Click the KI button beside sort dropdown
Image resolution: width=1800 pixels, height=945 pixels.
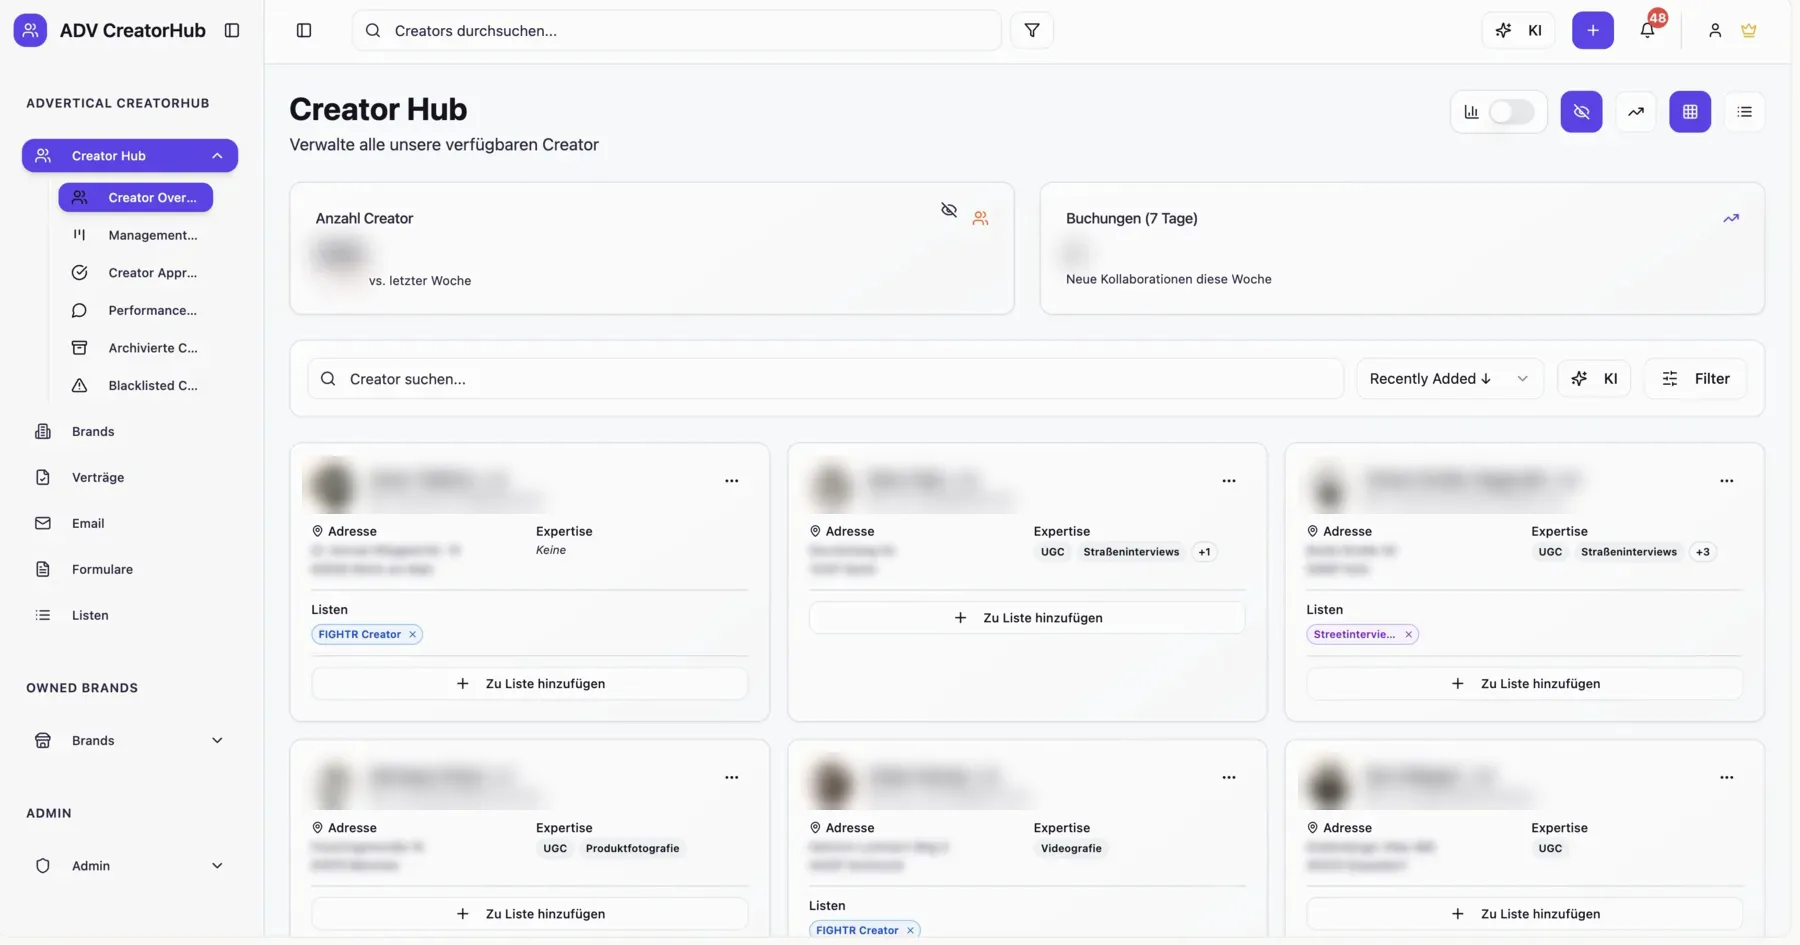coord(1594,379)
